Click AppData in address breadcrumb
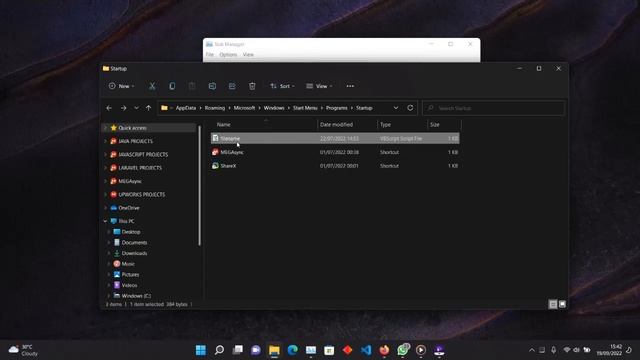Viewport: 640px width, 360px height. (x=186, y=108)
